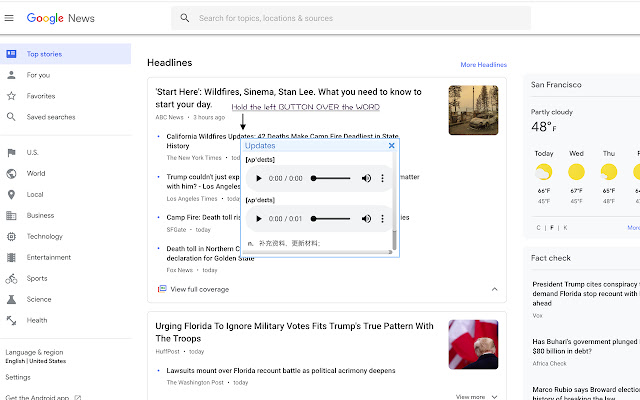Screen dimensions: 640x400
Task: Go to U.S. news section
Action: click(x=33, y=153)
